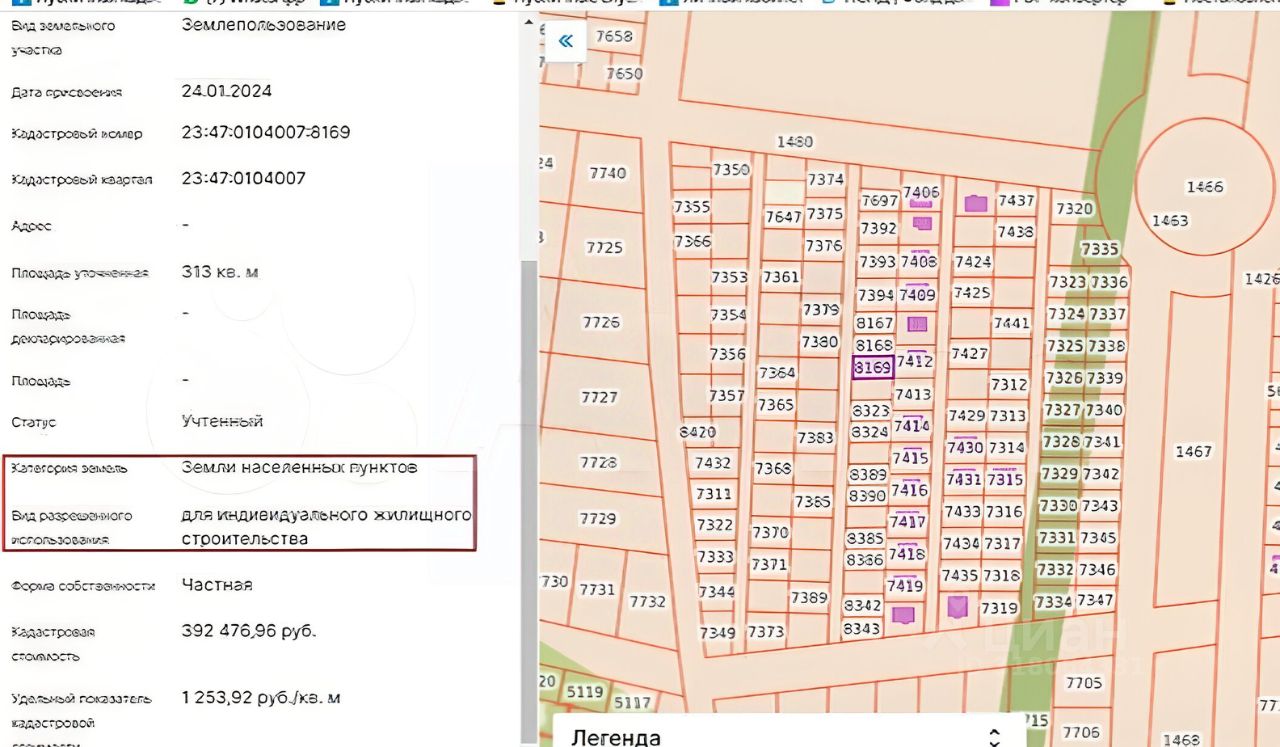Click parcel 5119 on the map
This screenshot has width=1280, height=747.
585,691
